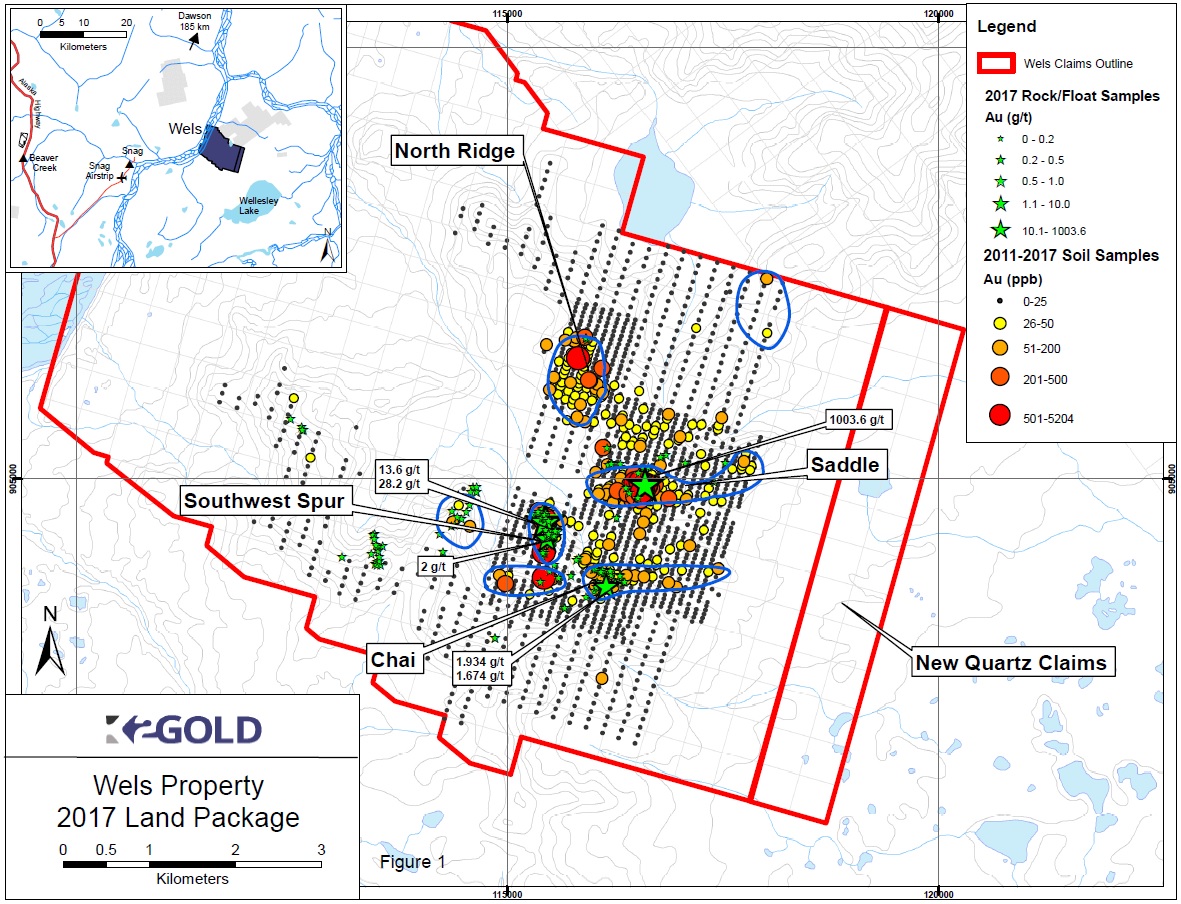This screenshot has width=1181, height=904.
Task: Click the red legend circle for 501-5204 ppb
Action: point(1001,415)
